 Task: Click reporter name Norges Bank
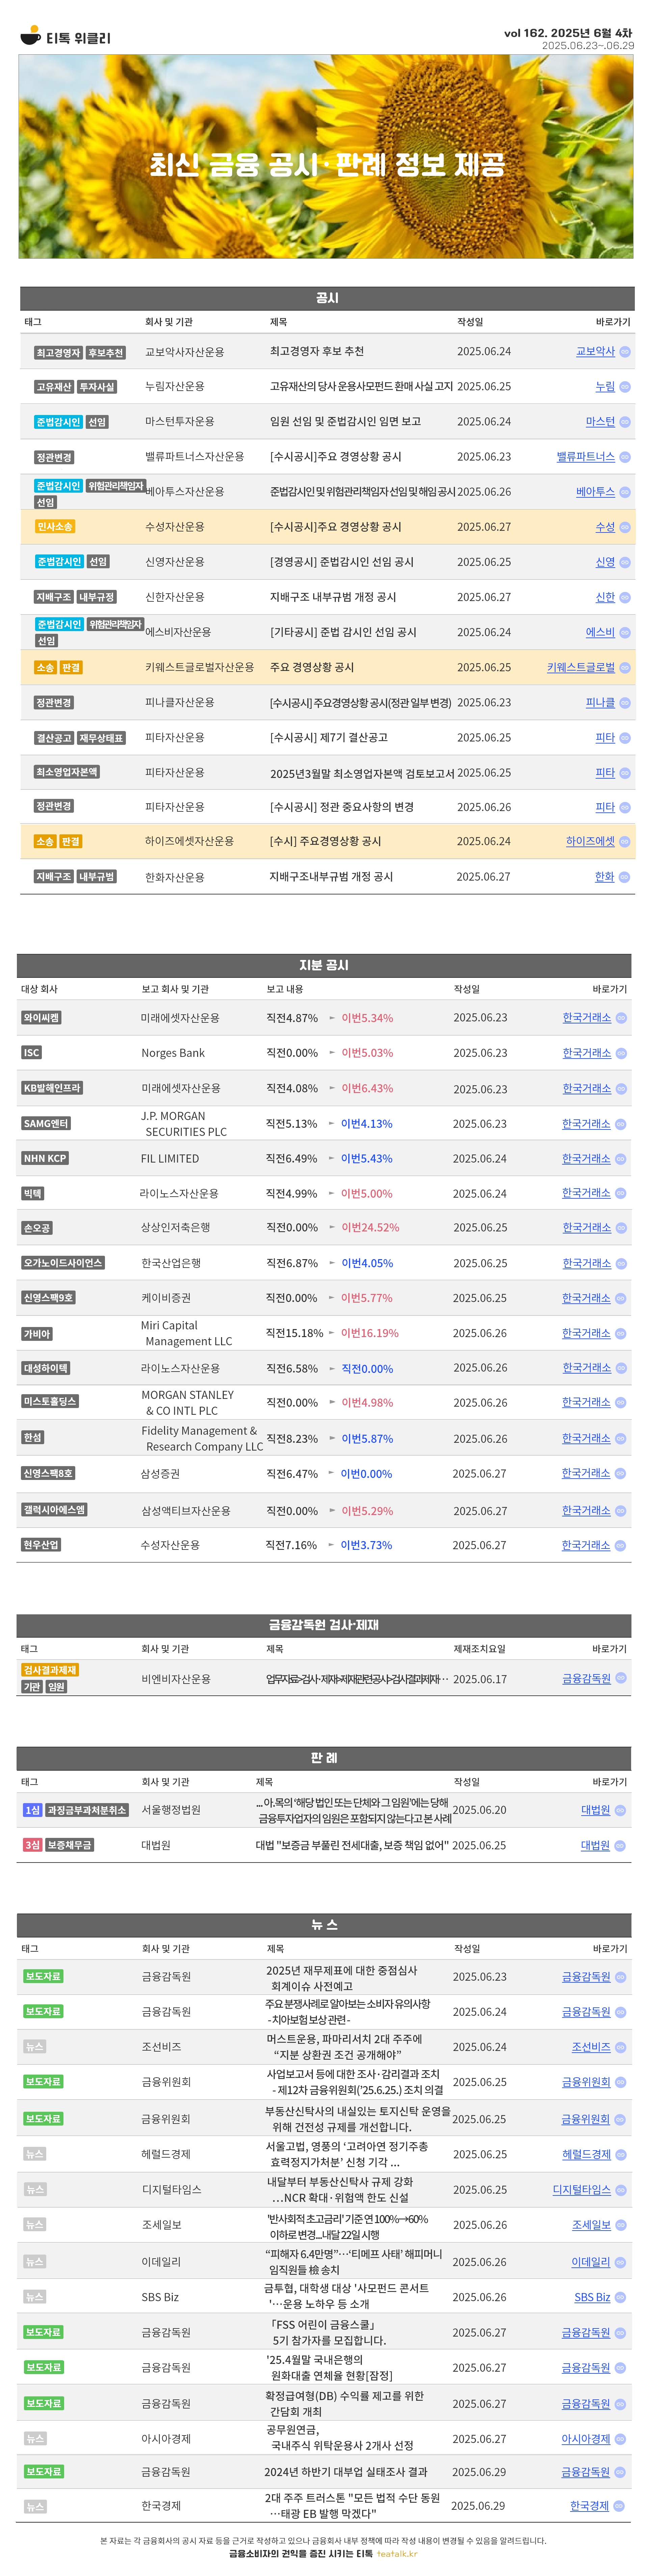tap(173, 1053)
